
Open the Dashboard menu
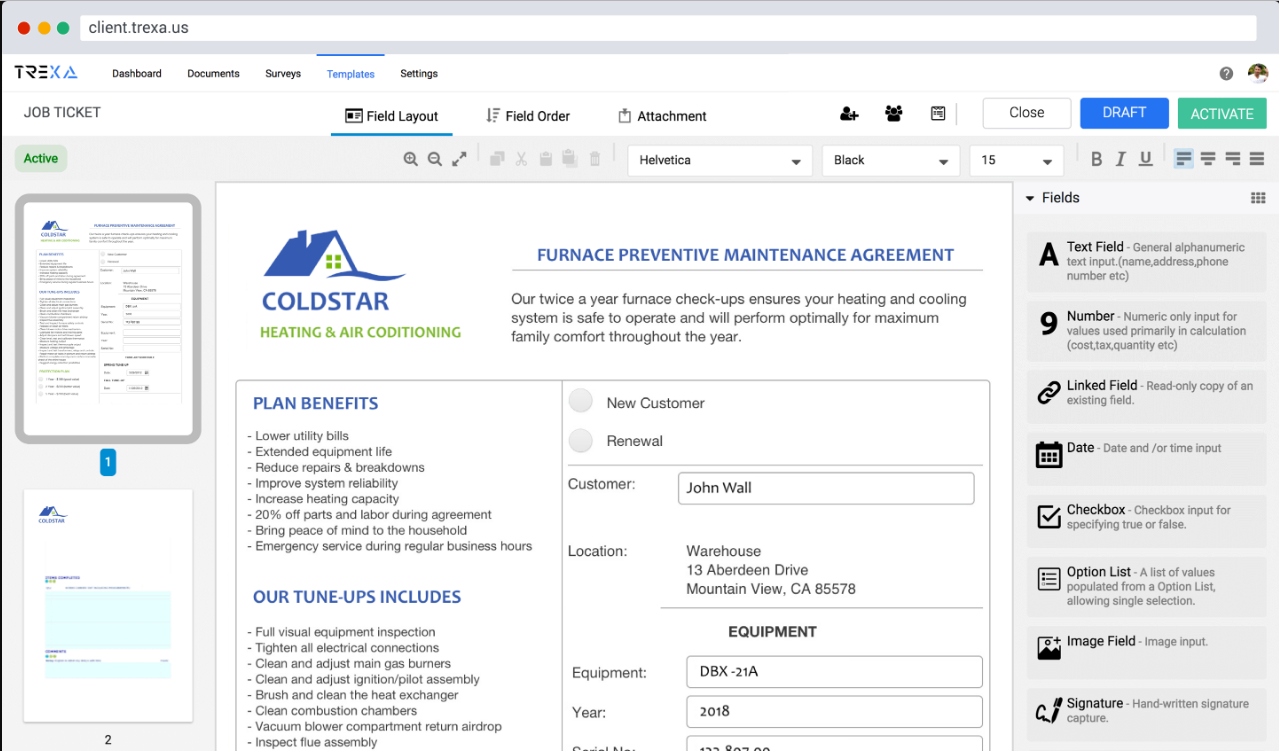pyautogui.click(x=137, y=73)
